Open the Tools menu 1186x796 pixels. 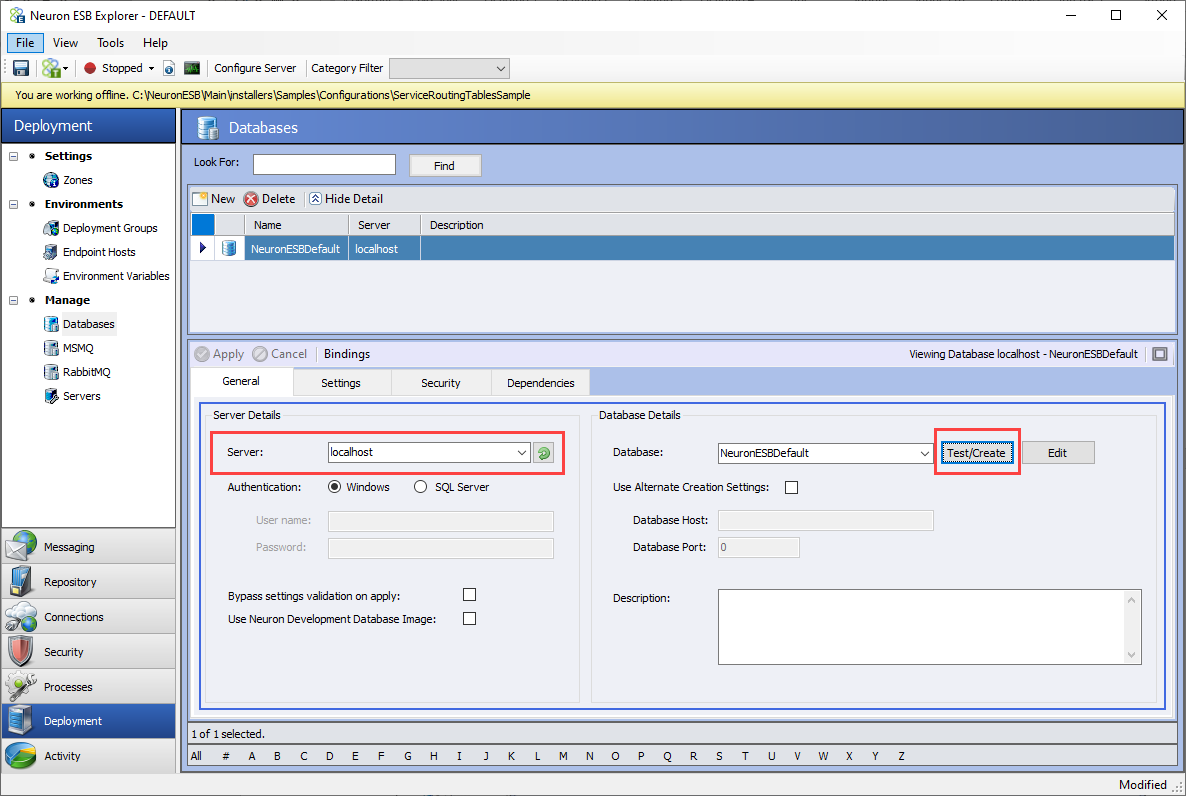coord(110,43)
